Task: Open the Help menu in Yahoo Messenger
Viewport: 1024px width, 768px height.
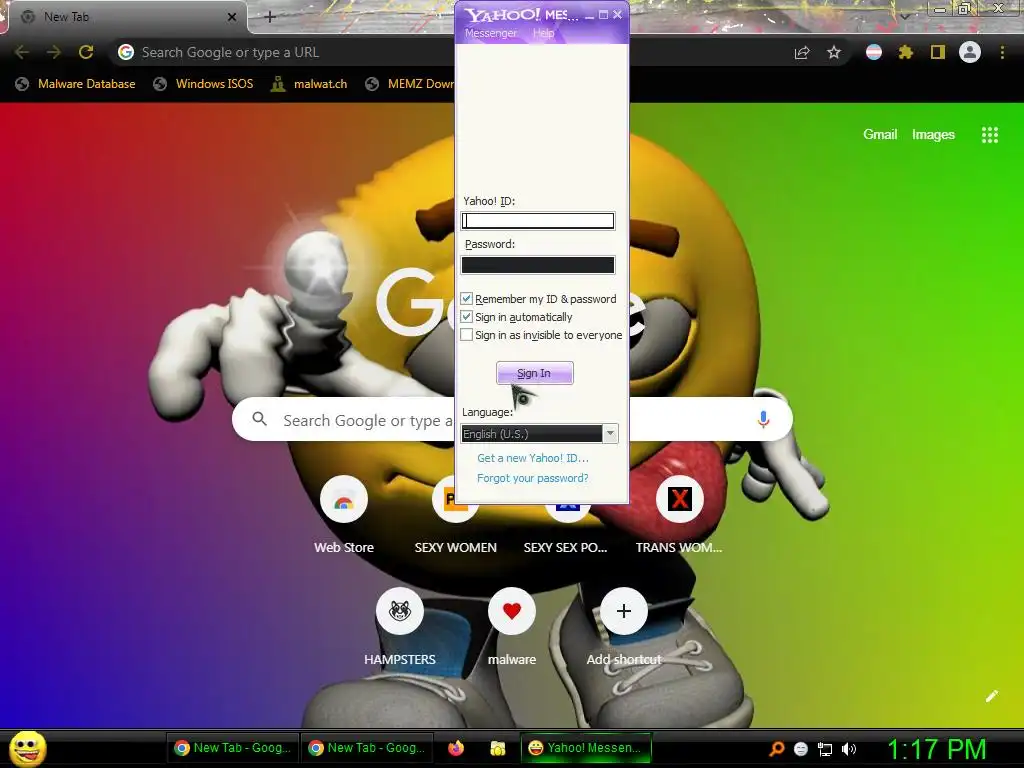Action: click(x=543, y=33)
